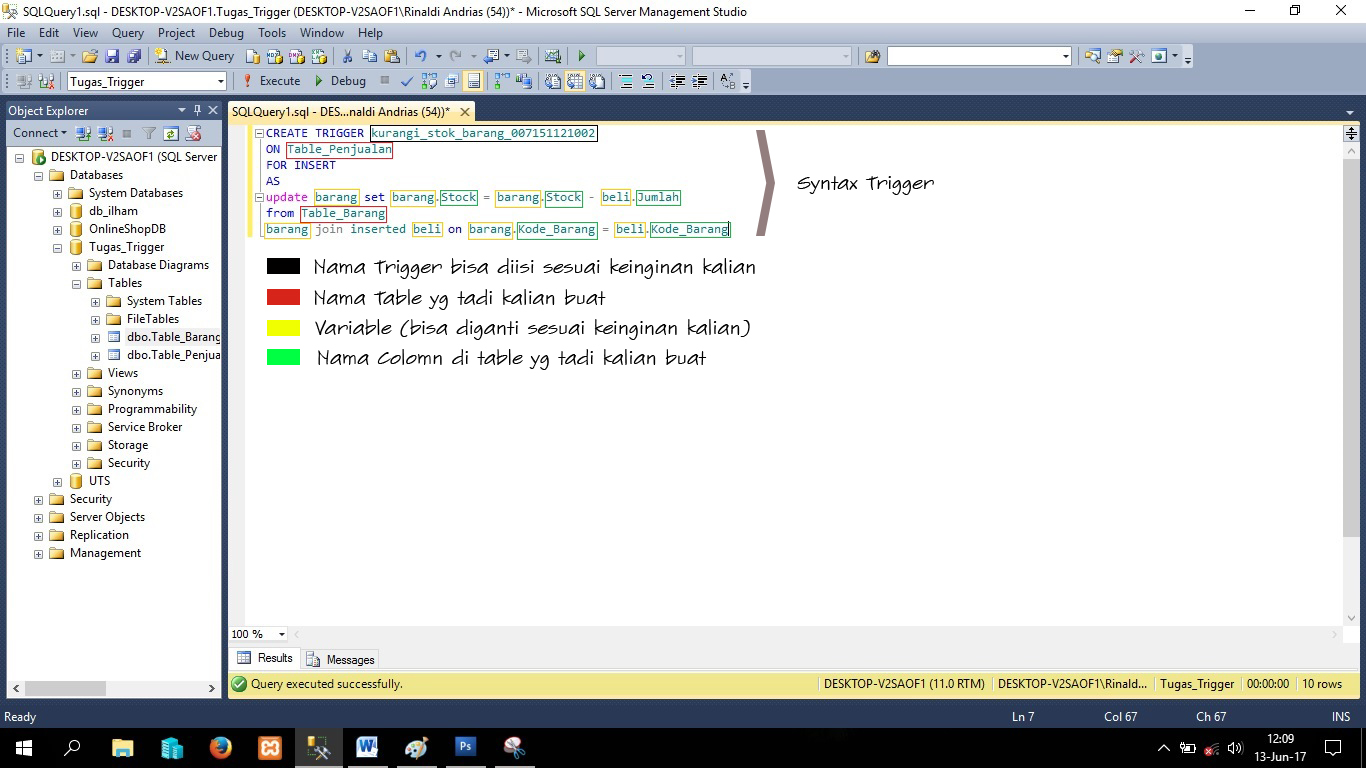Open a New Query window
1366x768 pixels.
(x=196, y=56)
